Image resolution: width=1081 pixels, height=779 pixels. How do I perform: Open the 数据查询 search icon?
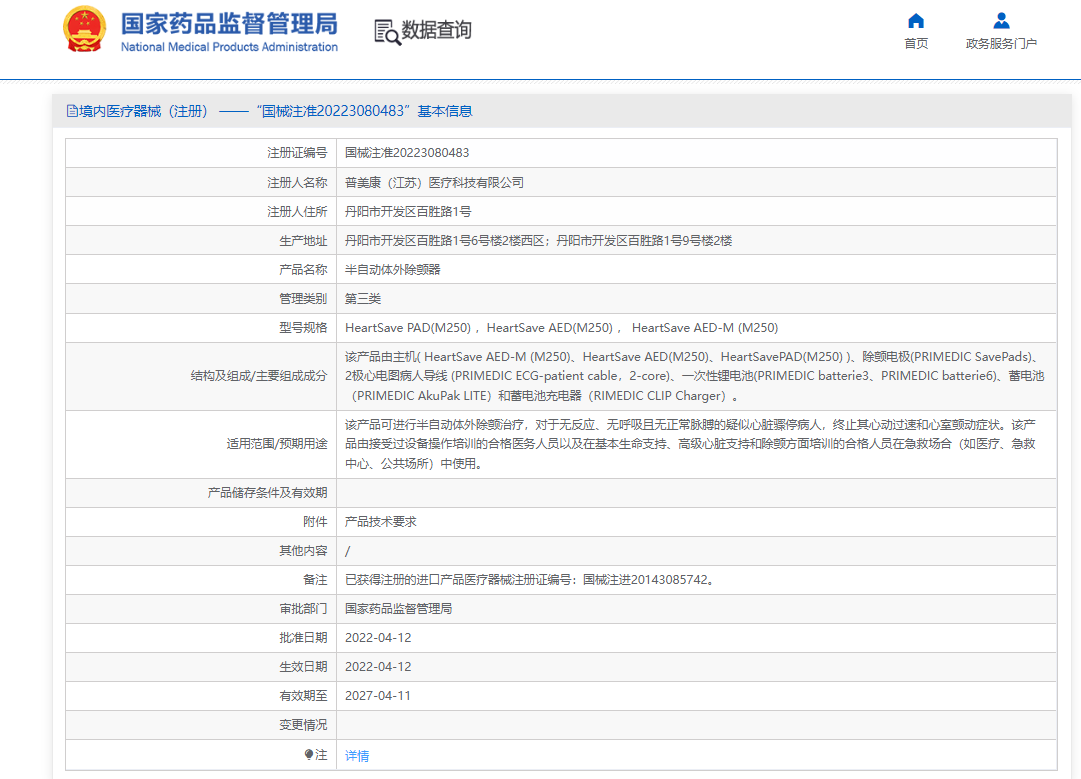pos(387,32)
